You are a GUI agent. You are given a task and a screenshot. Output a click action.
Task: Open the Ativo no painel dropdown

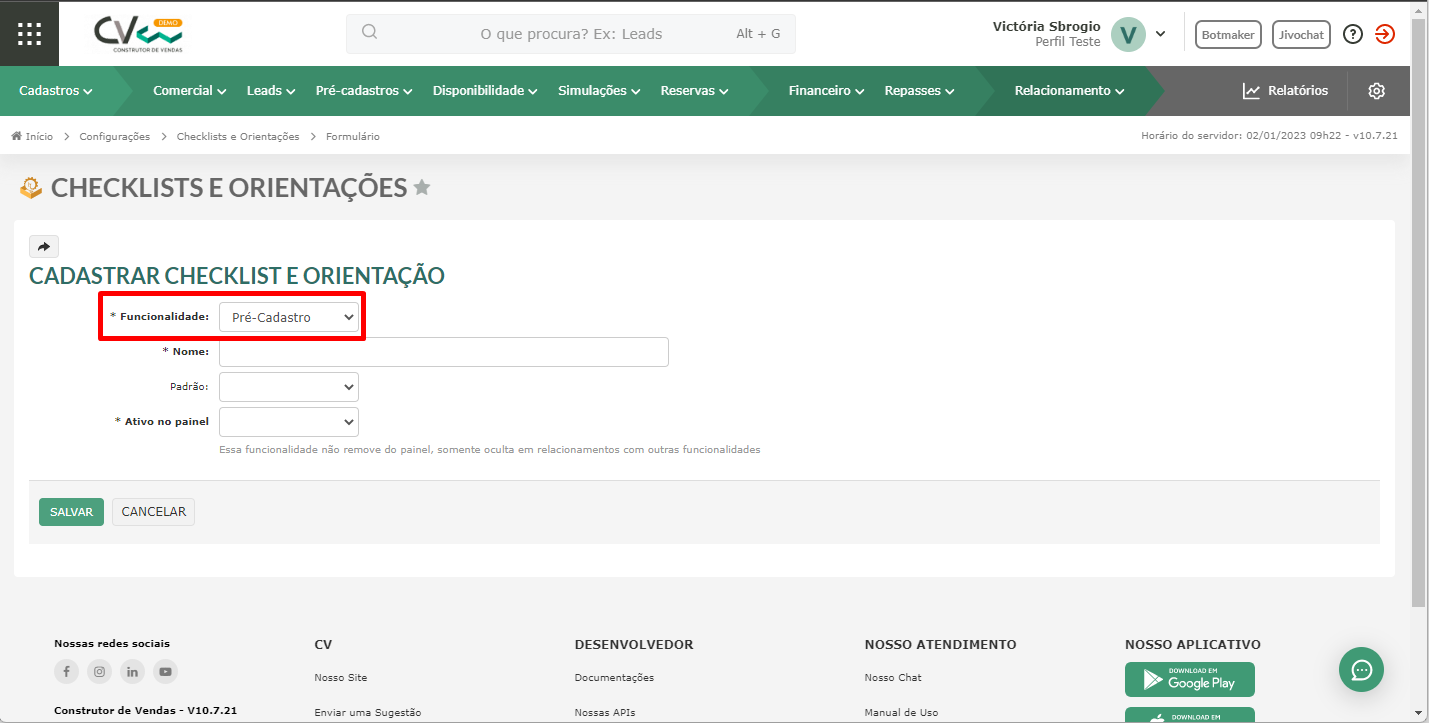289,422
